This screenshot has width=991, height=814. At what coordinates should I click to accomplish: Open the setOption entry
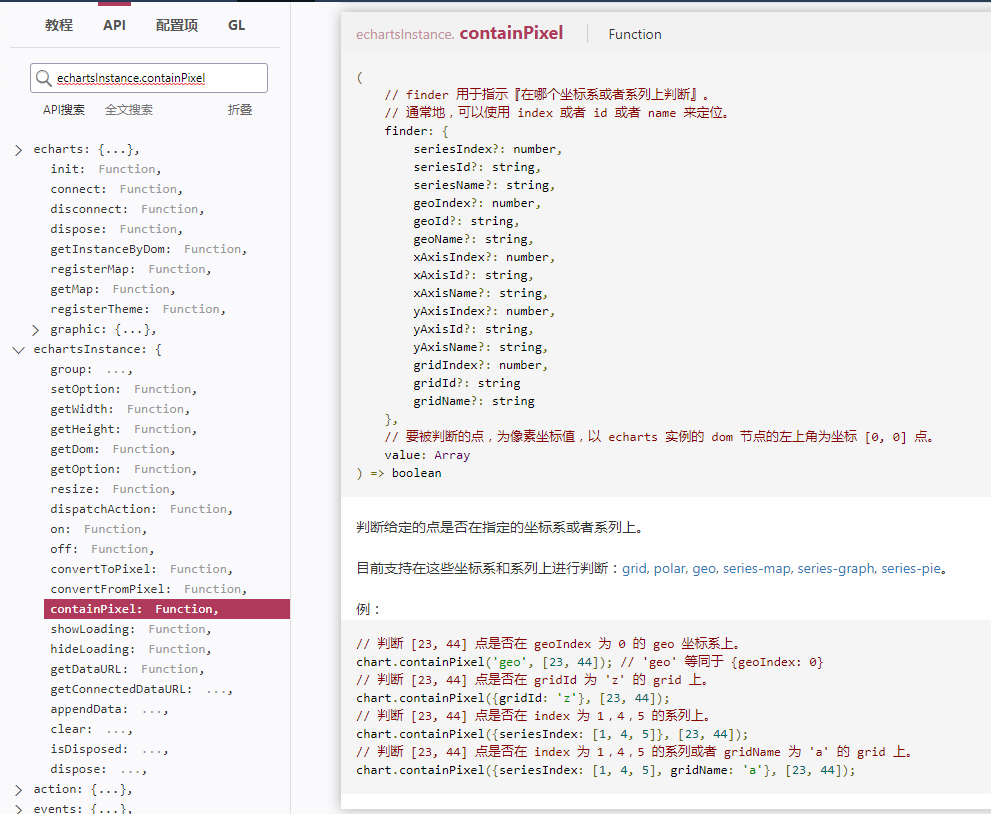click(x=123, y=389)
